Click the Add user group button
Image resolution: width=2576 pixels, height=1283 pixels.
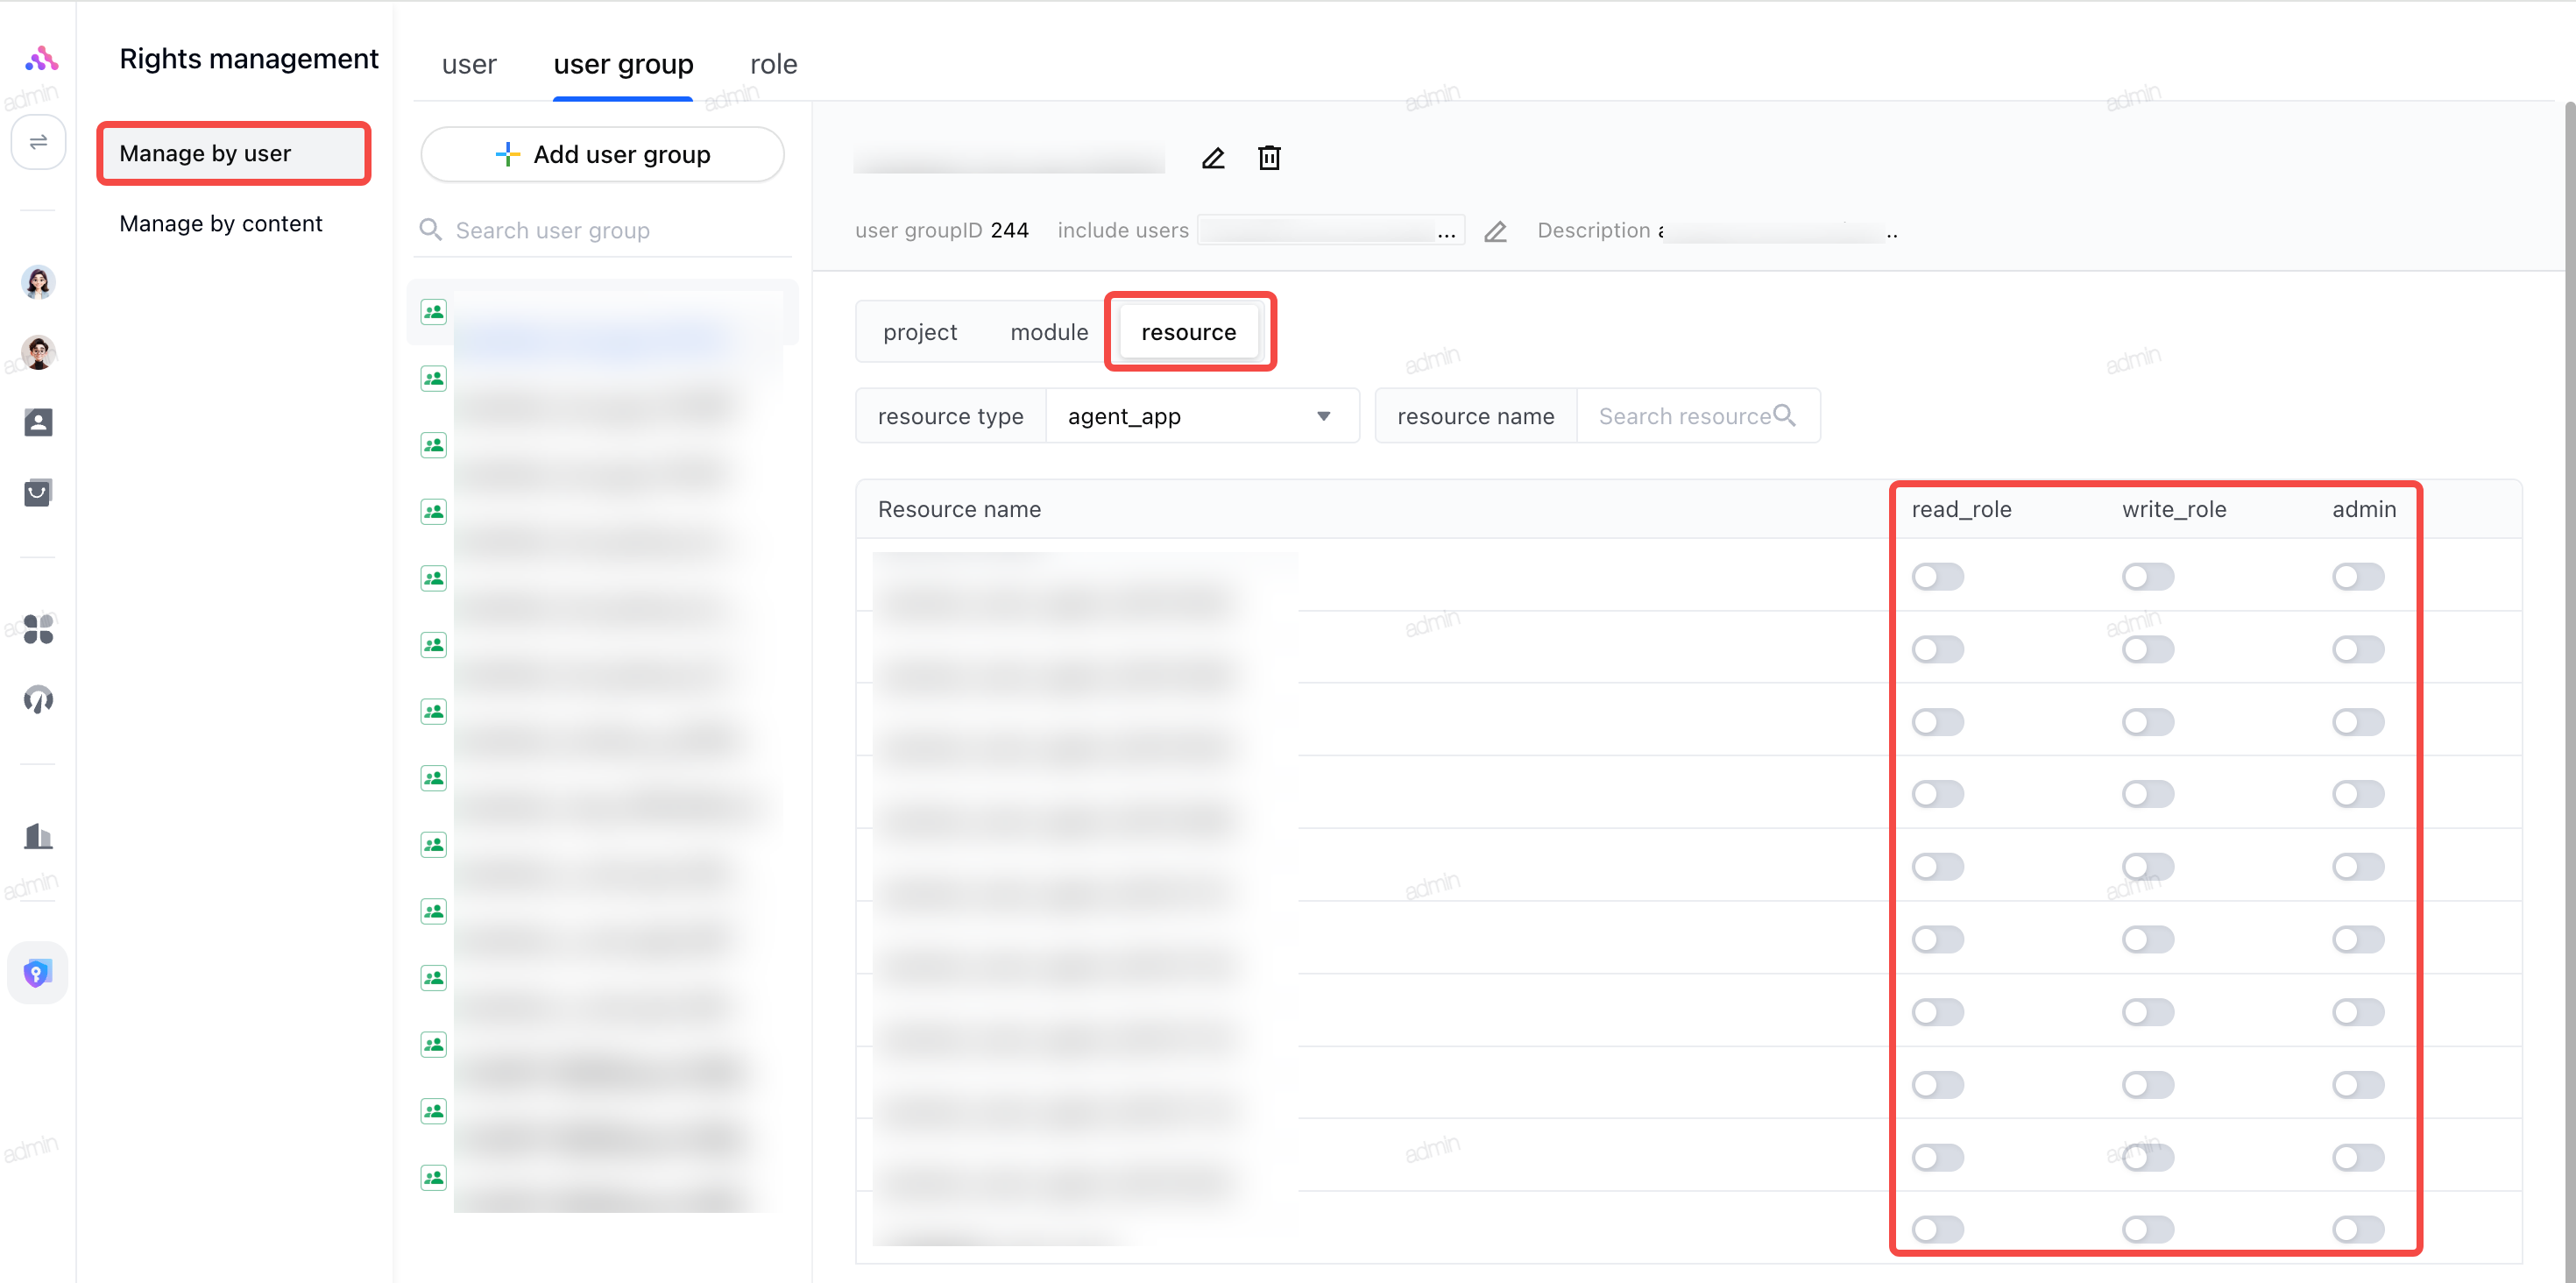click(602, 154)
